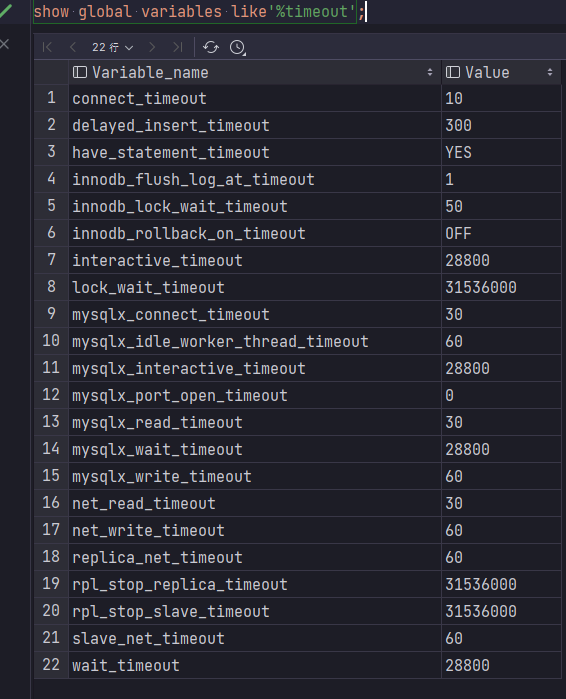Go to first page of results
Screen dimensions: 566x699
tap(47, 47)
